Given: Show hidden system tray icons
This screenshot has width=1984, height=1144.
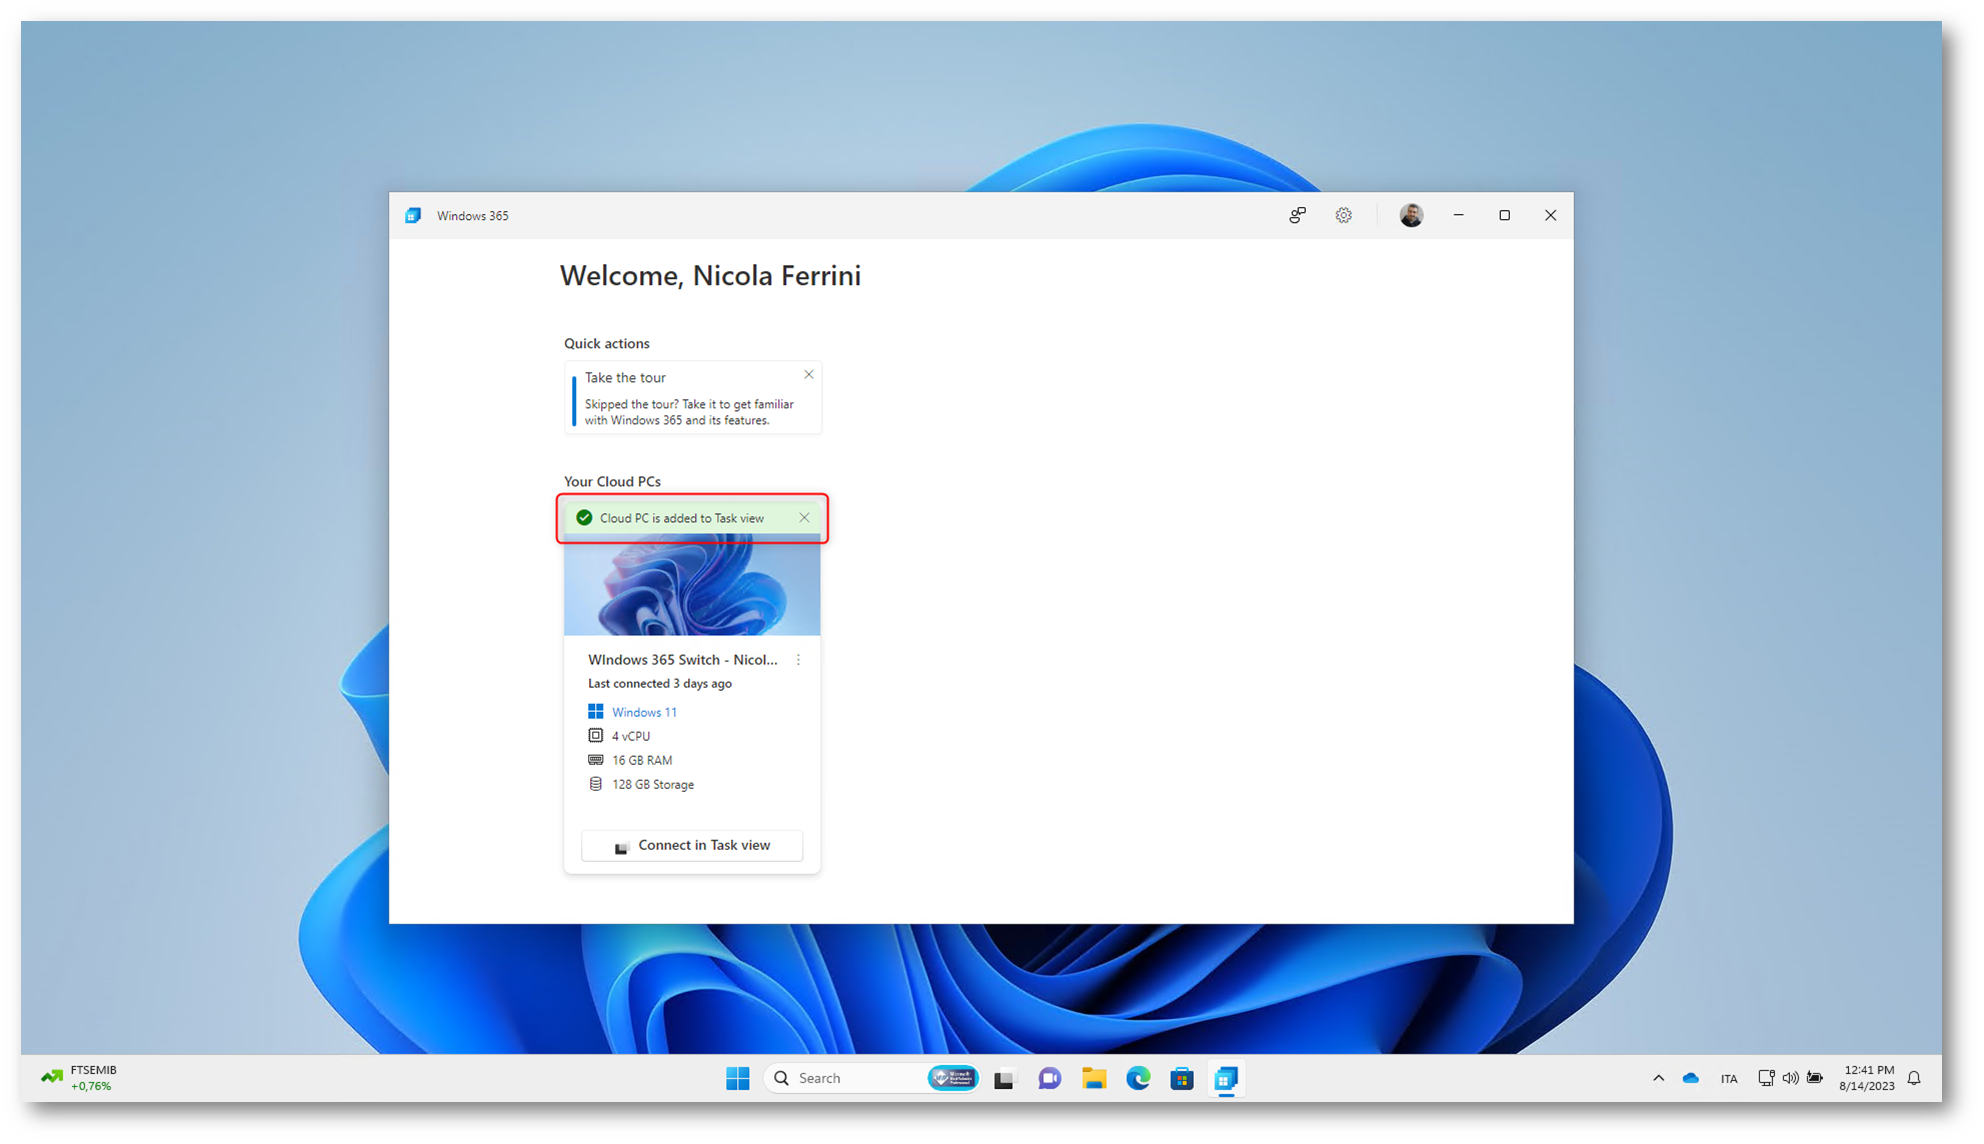Looking at the screenshot, I should tap(1658, 1078).
